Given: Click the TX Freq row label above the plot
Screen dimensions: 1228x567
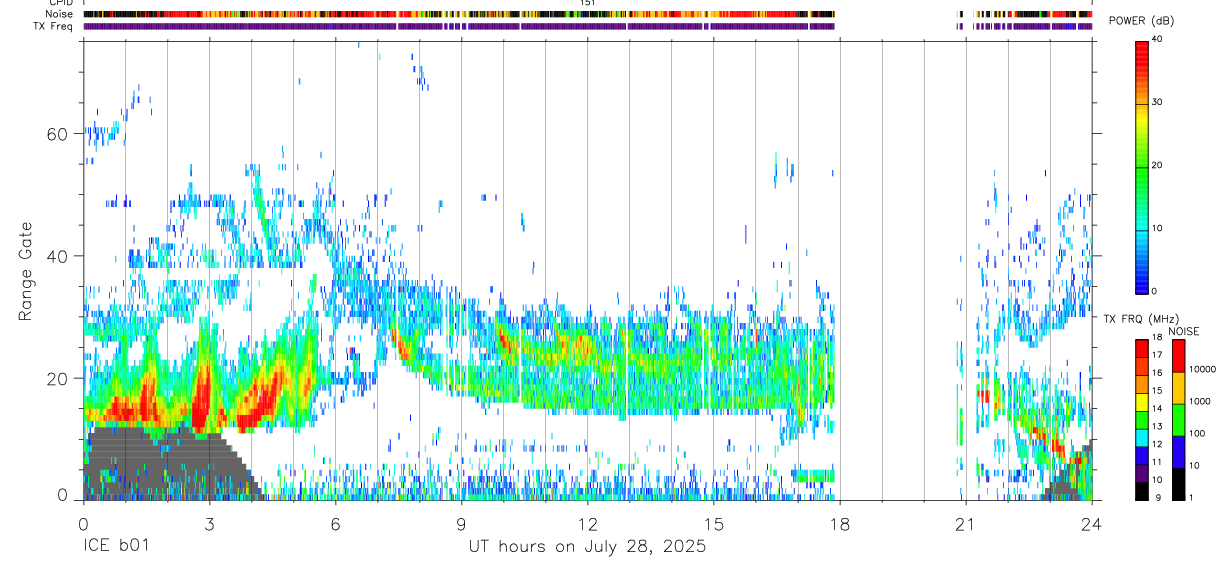Looking at the screenshot, I should click(54, 26).
